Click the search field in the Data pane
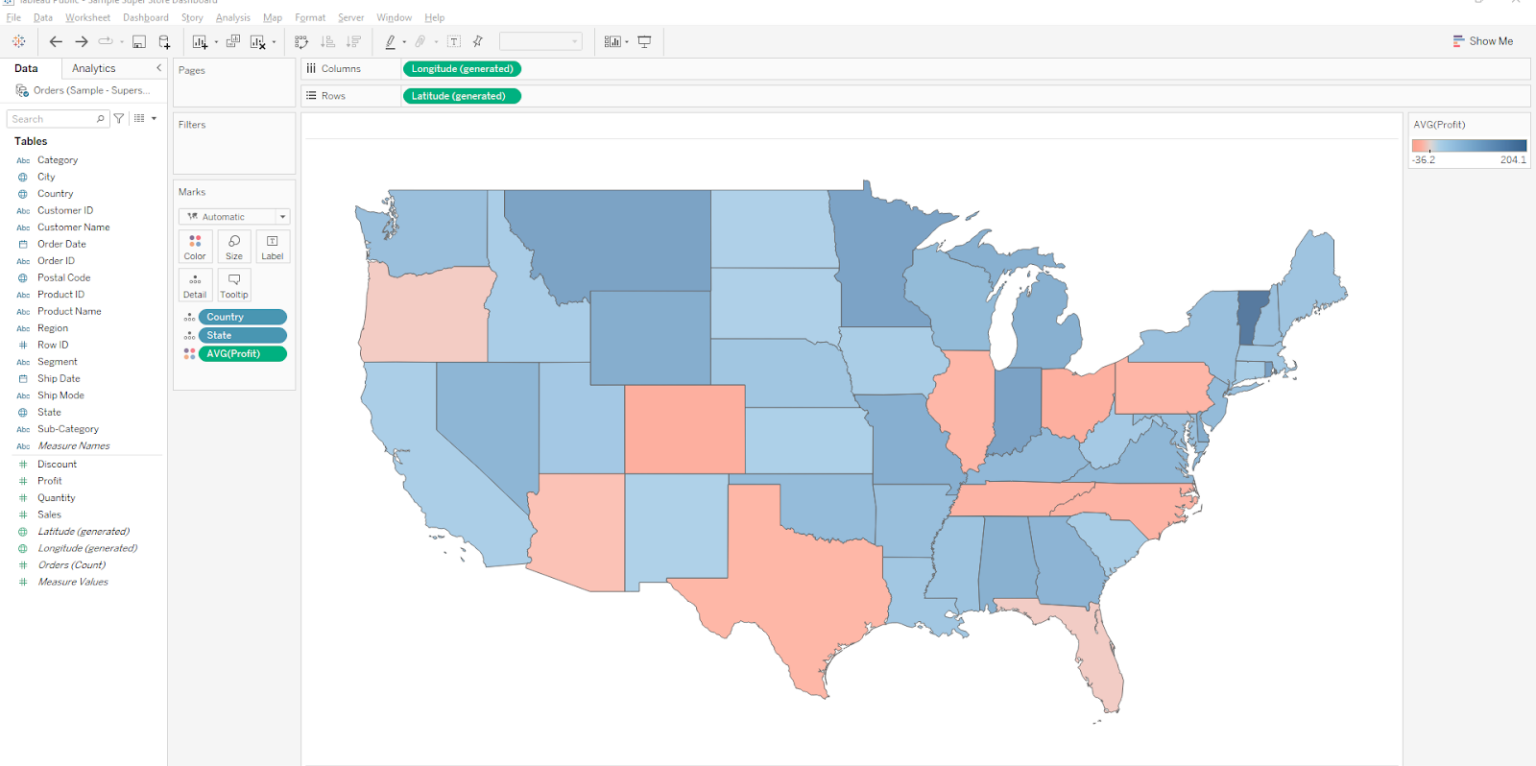Screen dimensions: 1536x766 57,118
